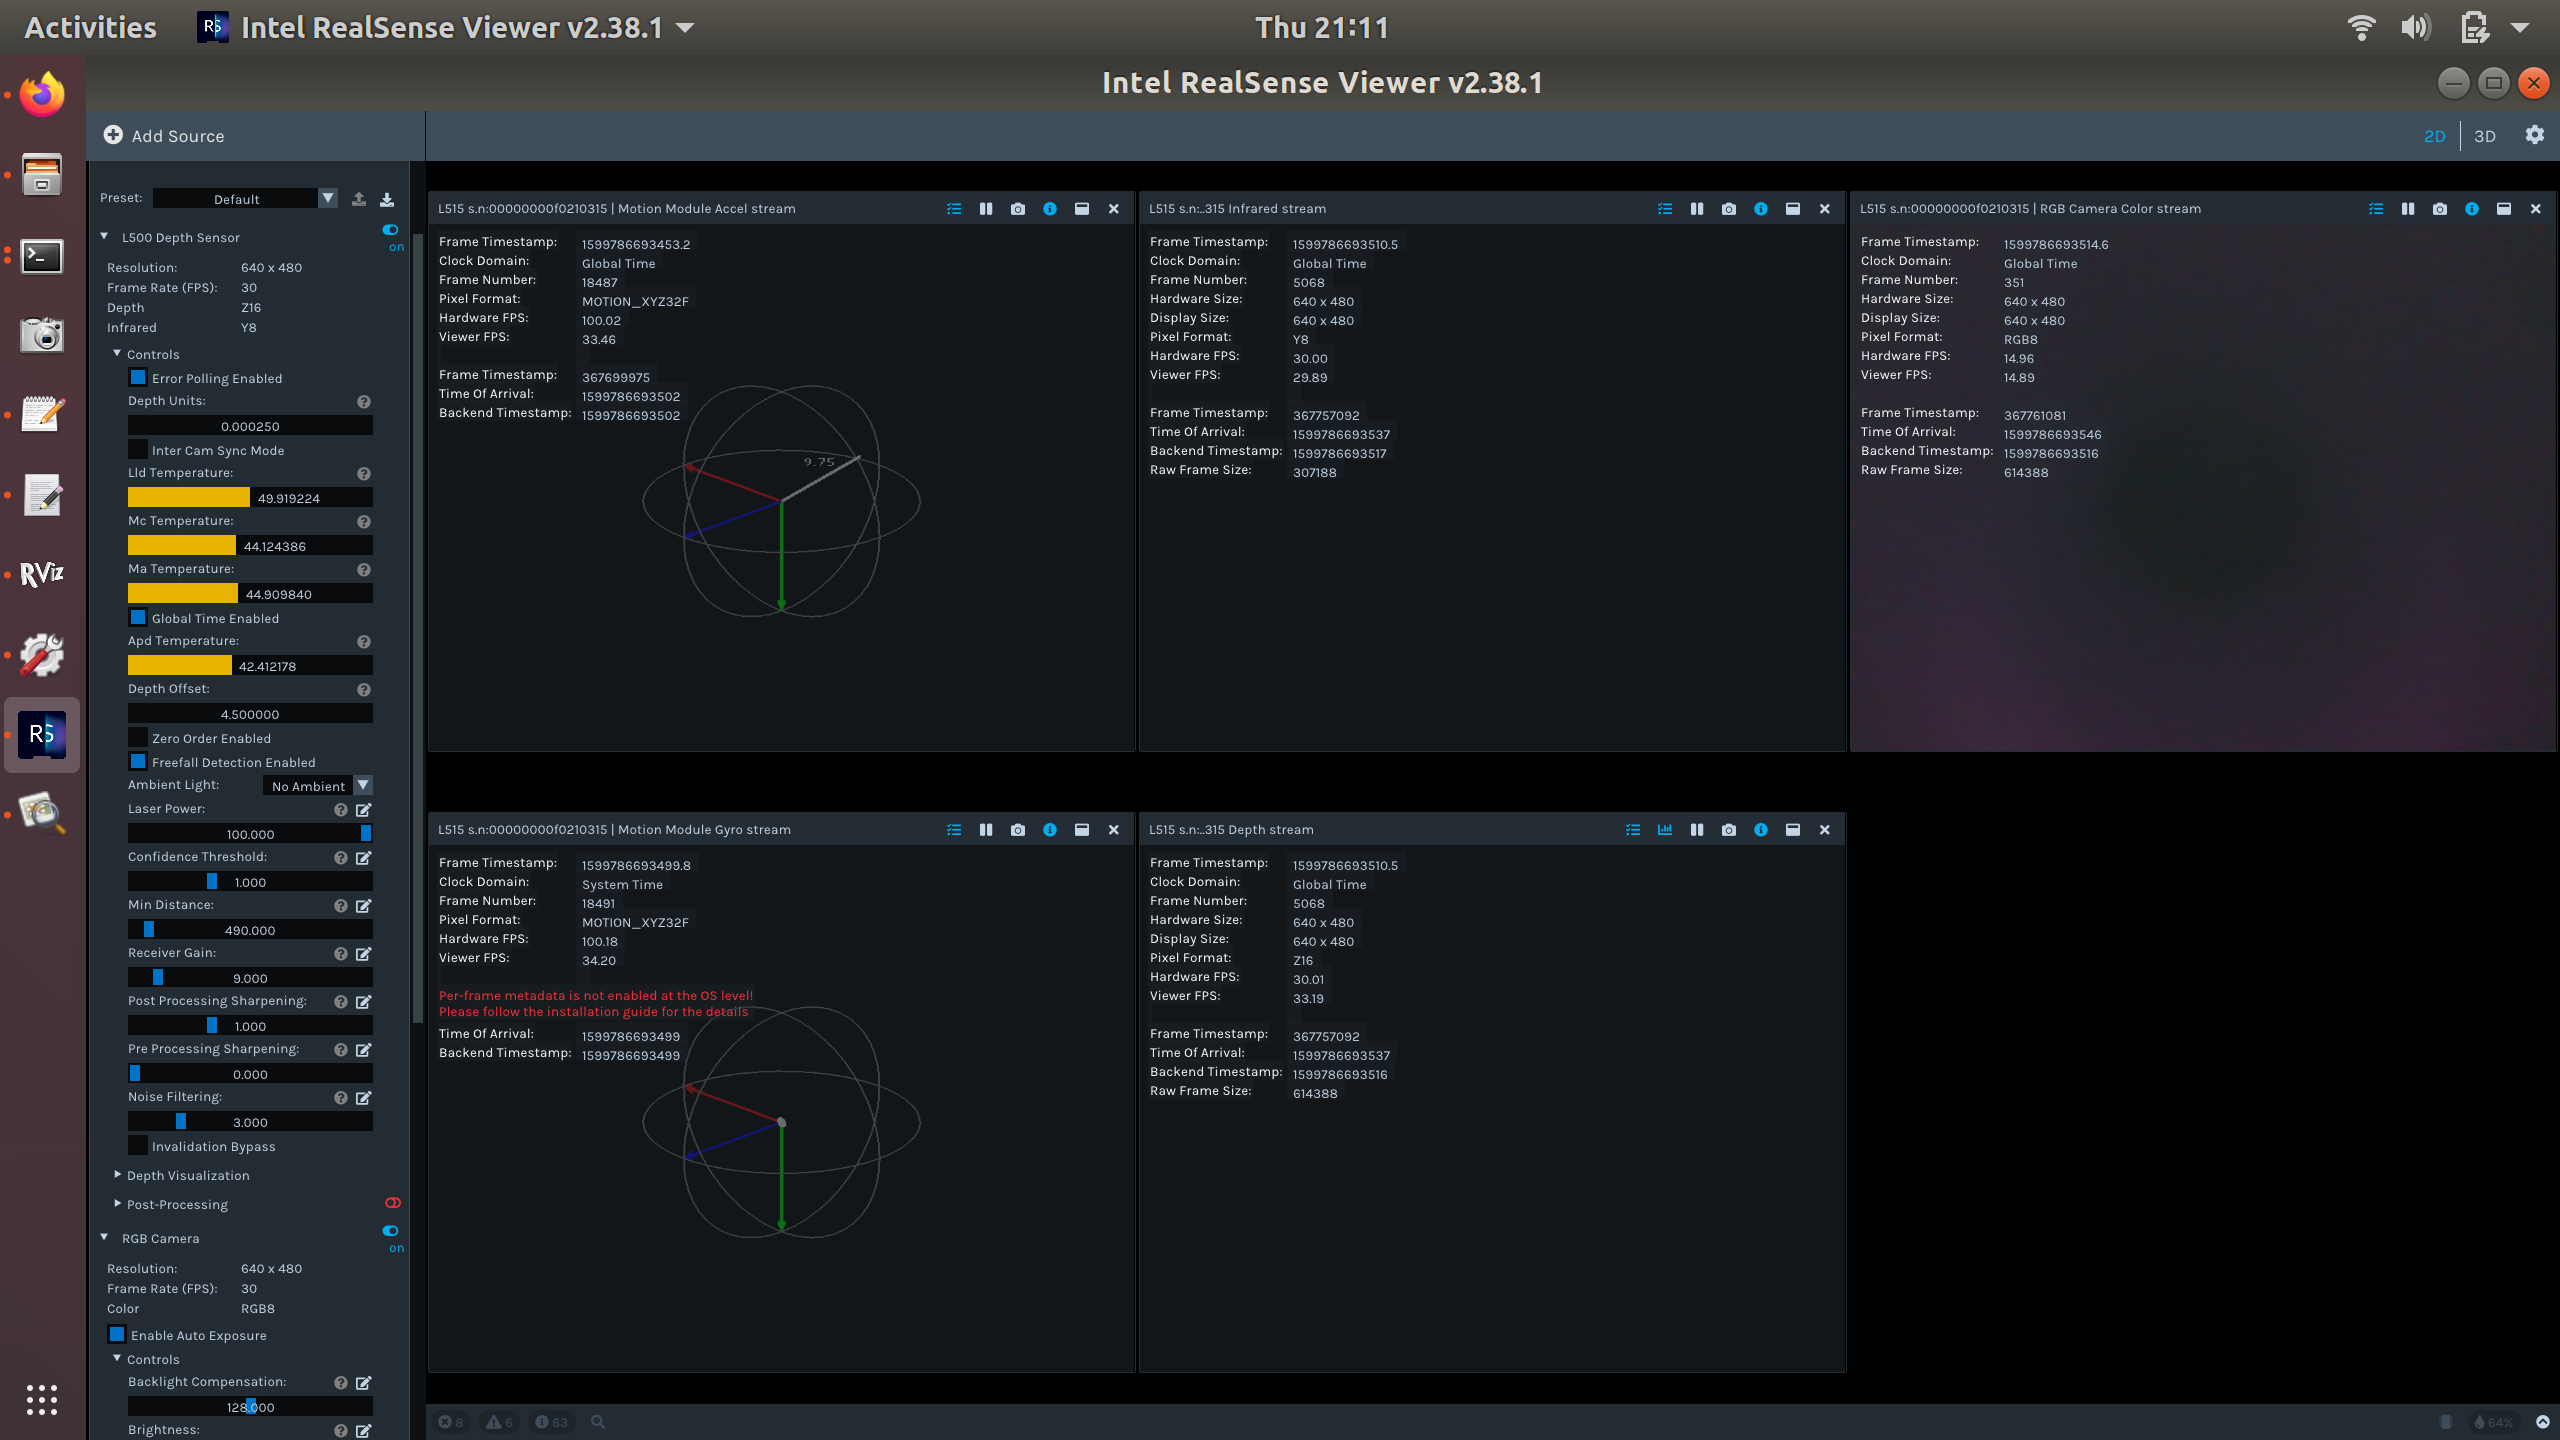Pause the Motion Module Accel stream
2560x1440 pixels.
coord(986,209)
